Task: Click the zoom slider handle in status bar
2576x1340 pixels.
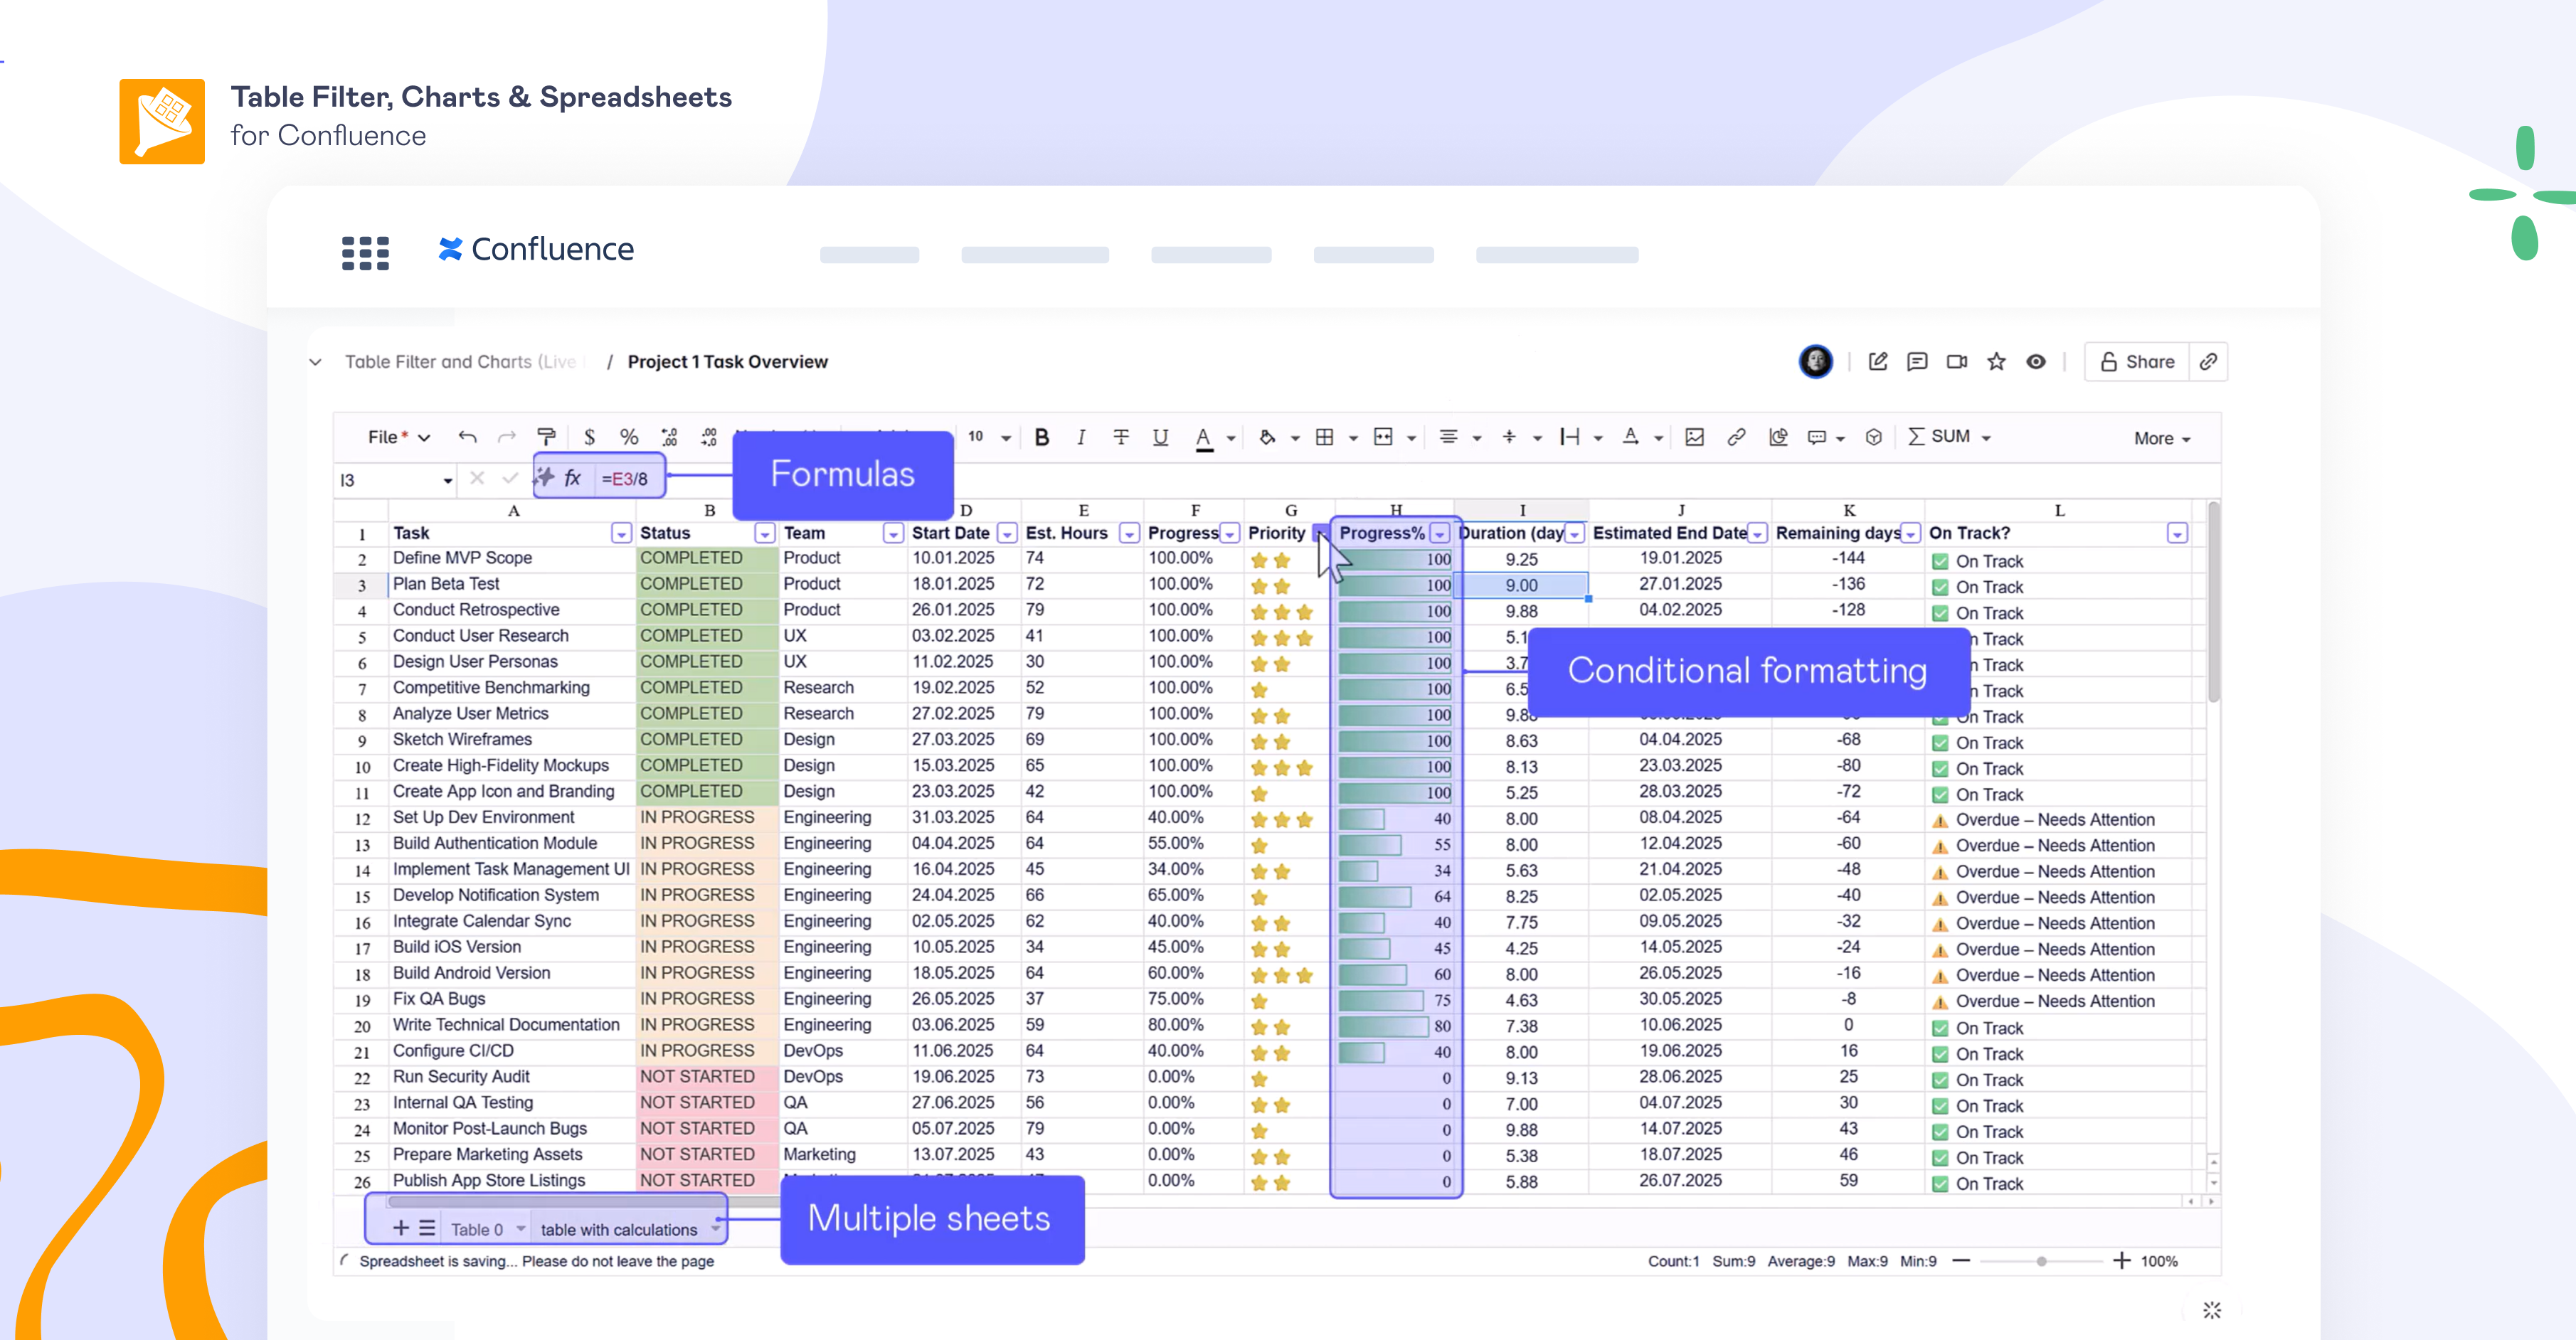Action: pos(2041,1261)
